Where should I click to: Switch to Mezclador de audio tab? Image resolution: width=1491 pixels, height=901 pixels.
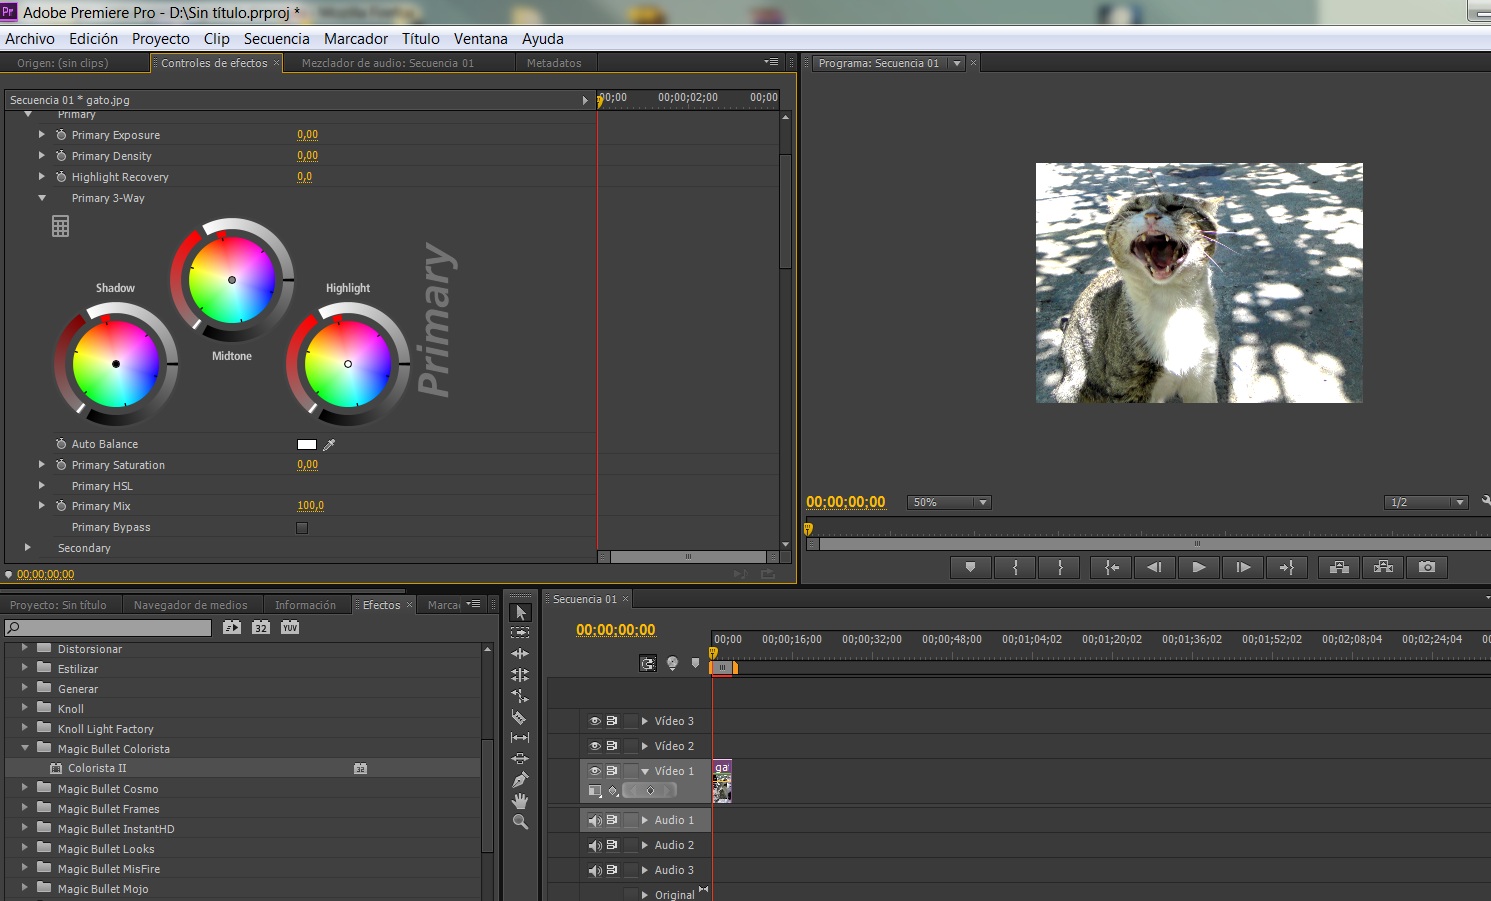[x=388, y=63]
